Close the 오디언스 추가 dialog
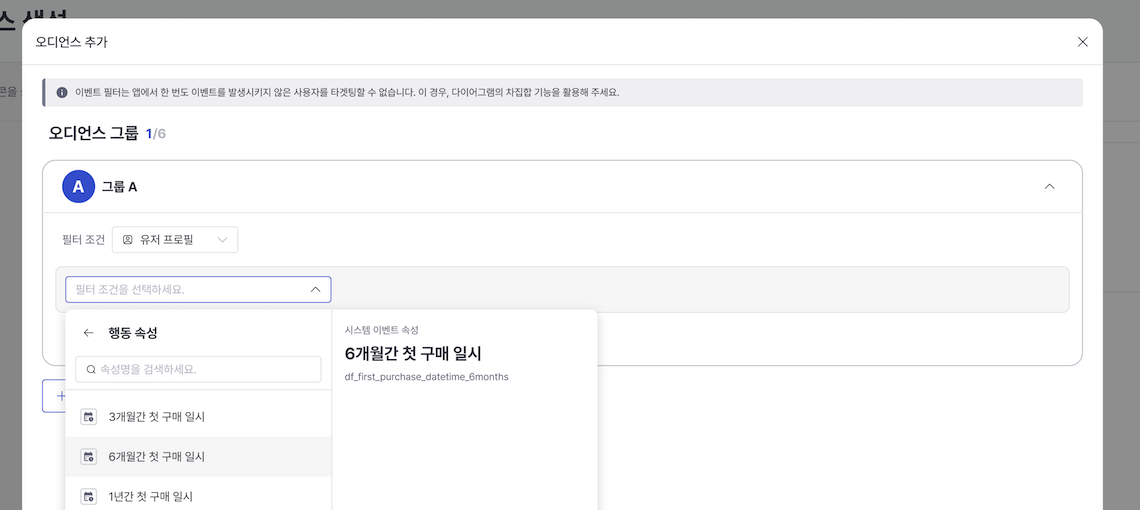This screenshot has width=1140, height=510. [x=1083, y=41]
